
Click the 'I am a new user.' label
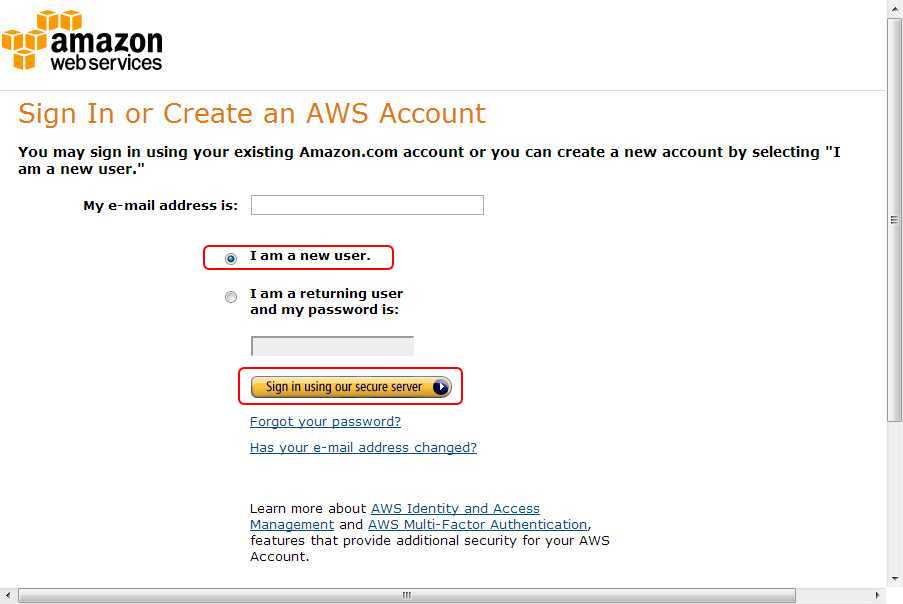[310, 256]
